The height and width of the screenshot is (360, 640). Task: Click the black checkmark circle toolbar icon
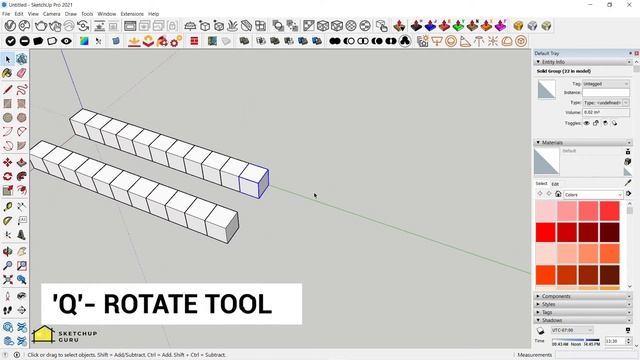click(11, 41)
